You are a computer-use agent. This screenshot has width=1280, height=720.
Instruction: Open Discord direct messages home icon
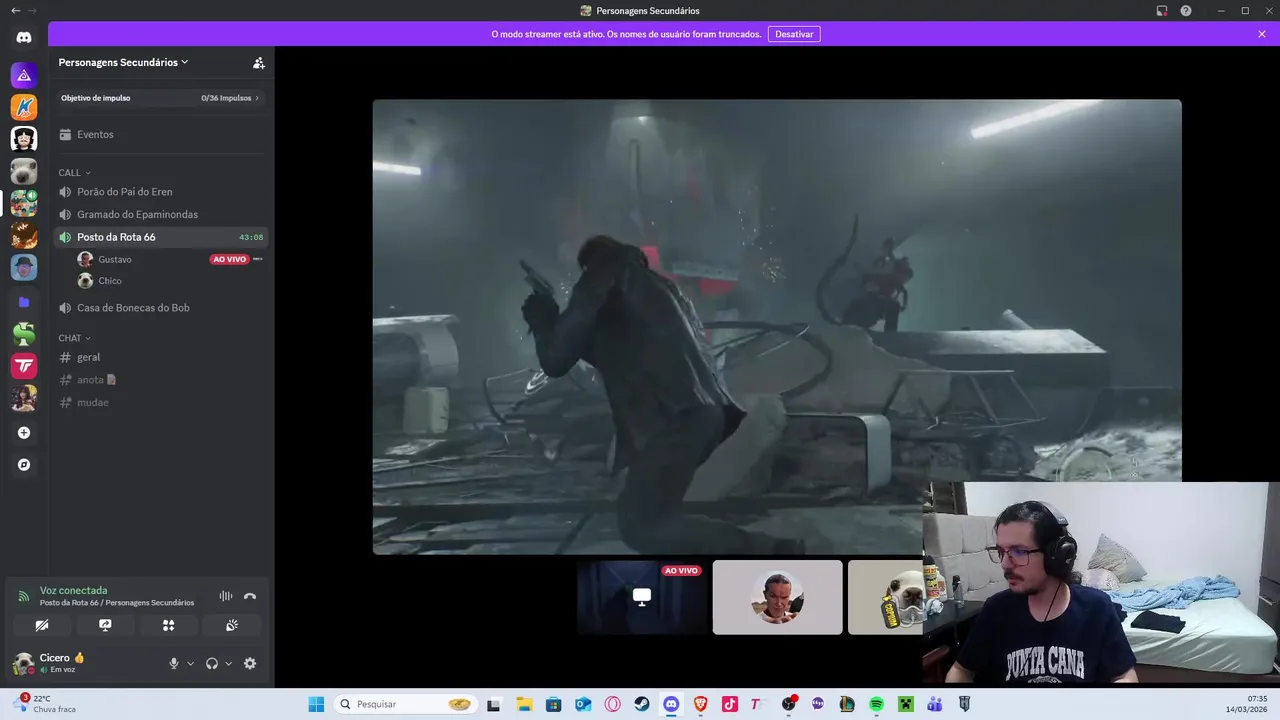tap(24, 38)
